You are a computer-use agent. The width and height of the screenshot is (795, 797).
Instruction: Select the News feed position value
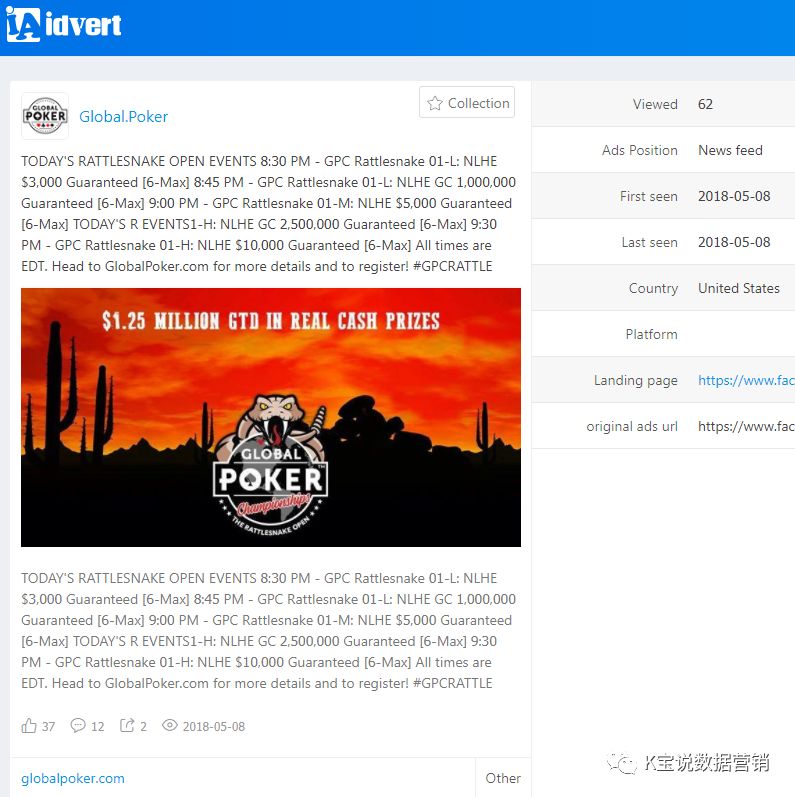pyautogui.click(x=730, y=150)
